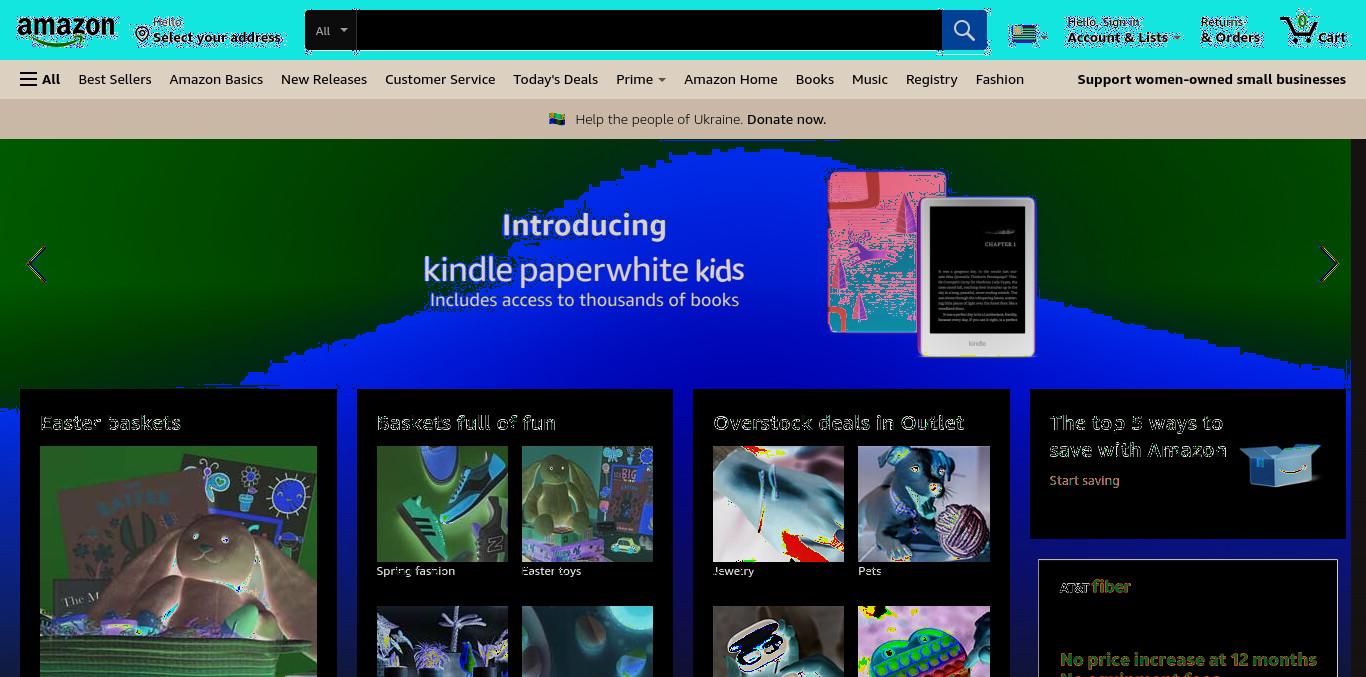Viewport: 1366px width, 677px height.
Task: Open New Releases
Action: 324,79
